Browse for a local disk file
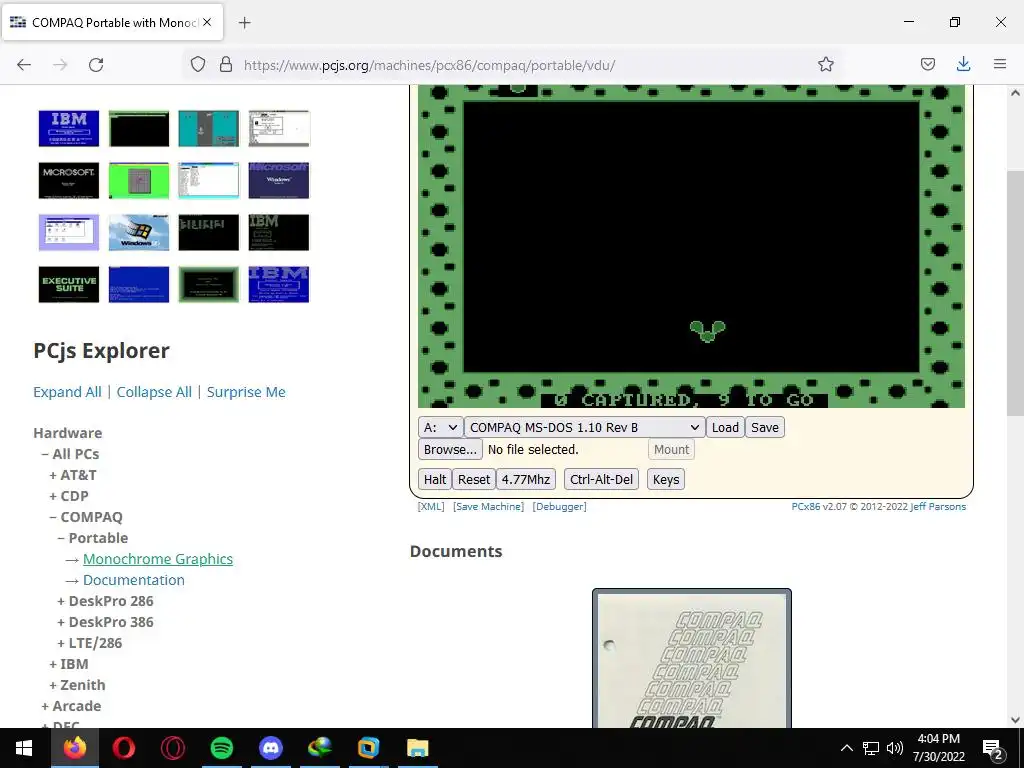Image resolution: width=1024 pixels, height=768 pixels. point(450,449)
